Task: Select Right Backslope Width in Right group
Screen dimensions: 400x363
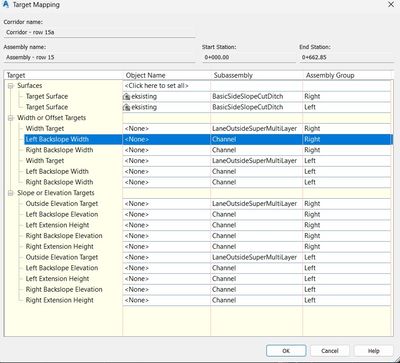Action: point(59,150)
